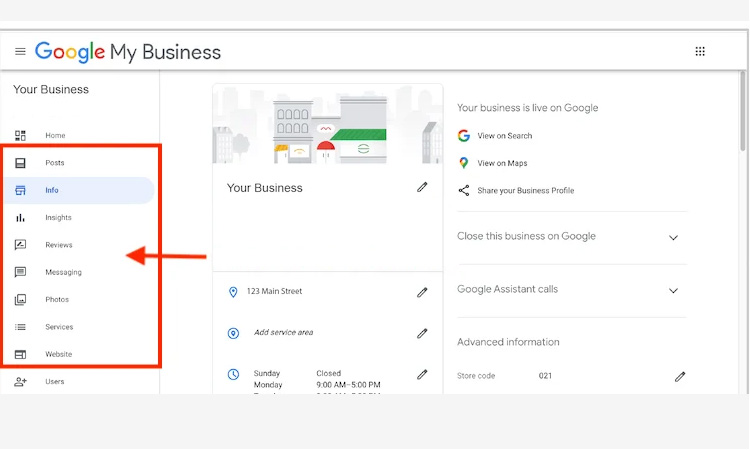Click Your business is live on Google
The width and height of the screenshot is (750, 450).
tap(528, 108)
